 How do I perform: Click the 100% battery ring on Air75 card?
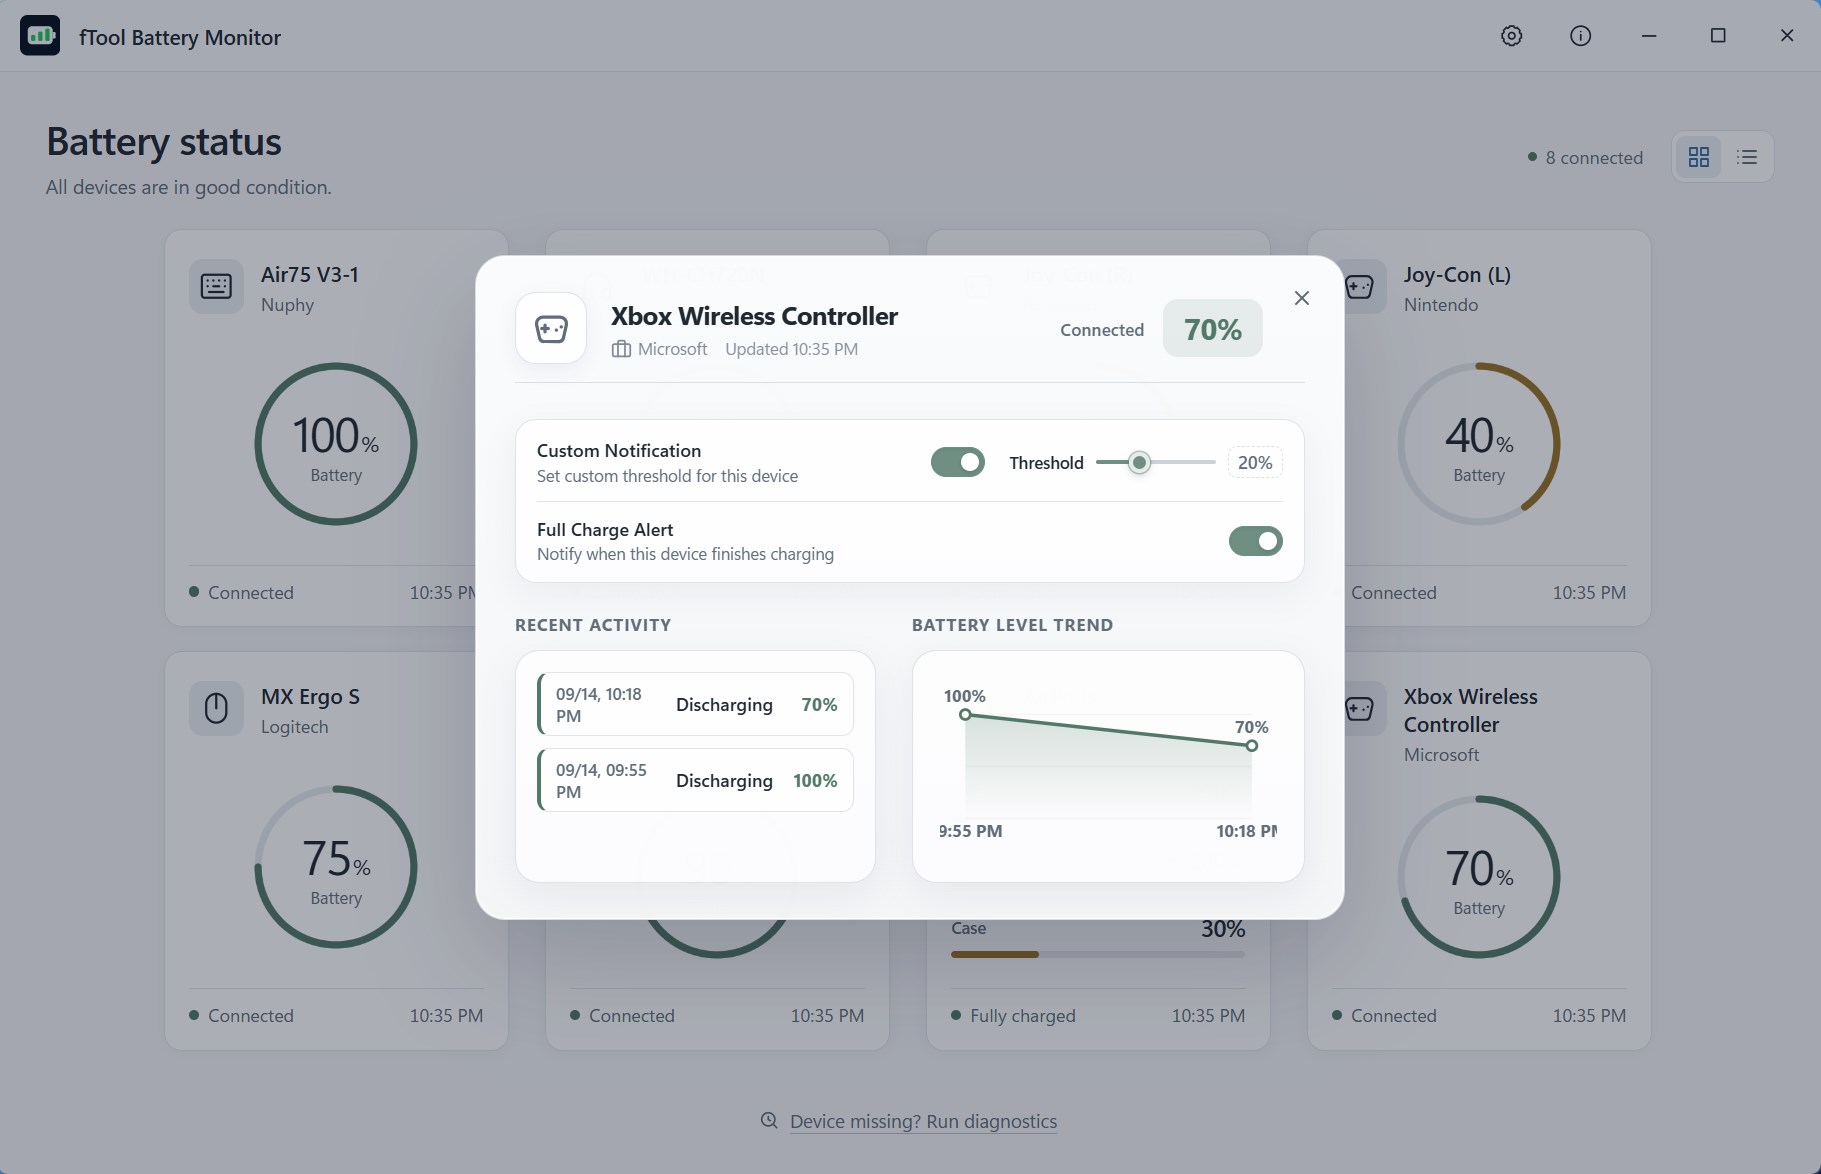[336, 444]
